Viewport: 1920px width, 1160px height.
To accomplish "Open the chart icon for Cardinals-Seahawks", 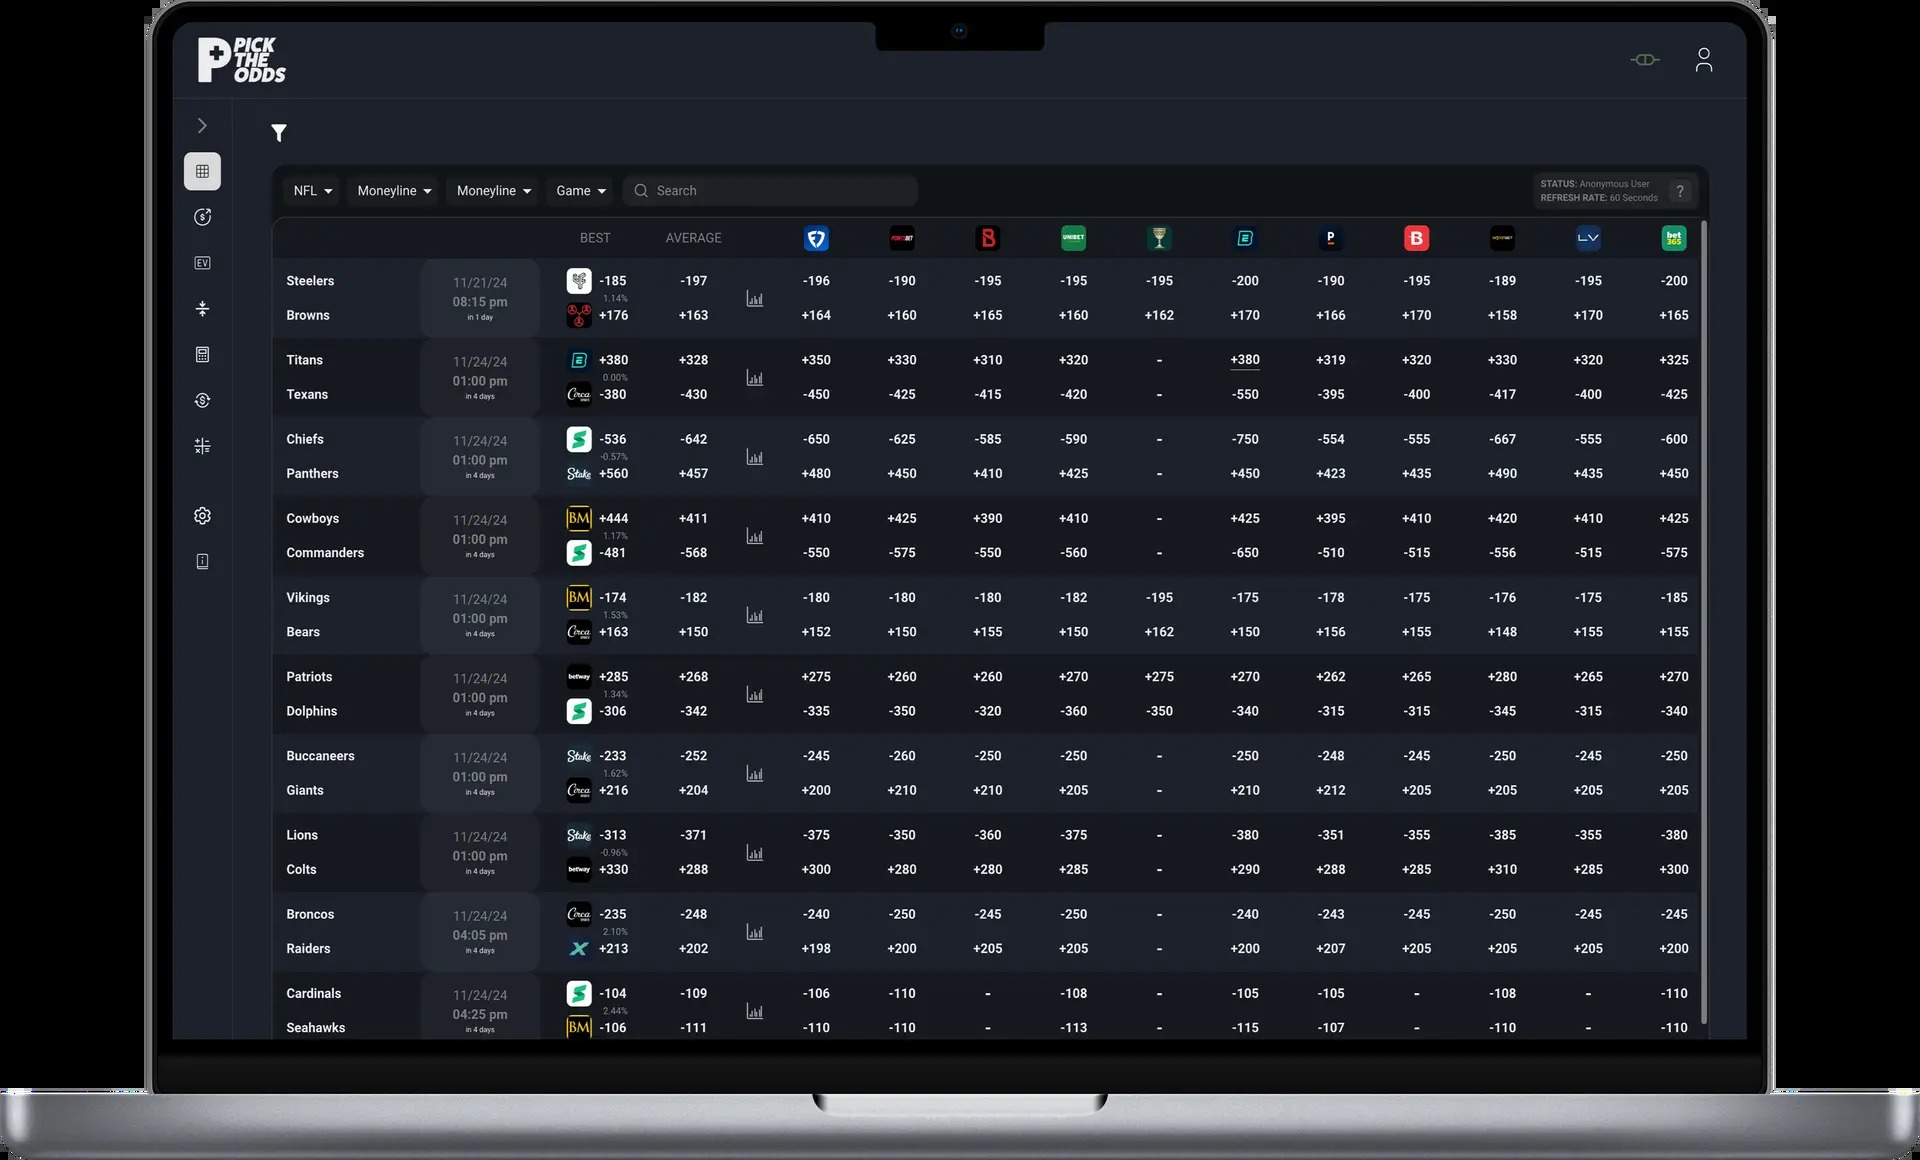I will coord(755,1011).
